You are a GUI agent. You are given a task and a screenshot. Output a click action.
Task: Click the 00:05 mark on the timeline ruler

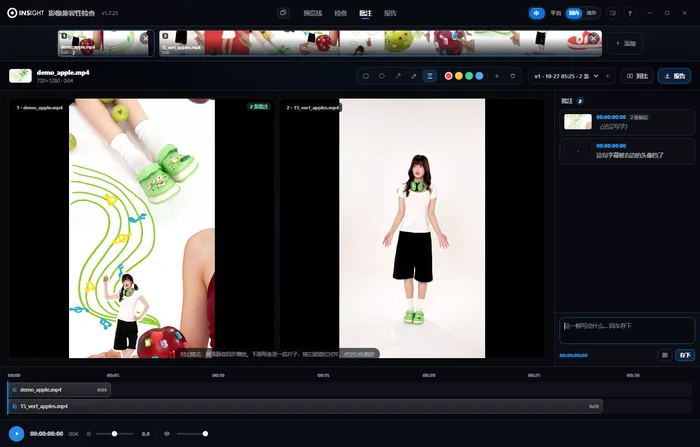click(x=113, y=375)
